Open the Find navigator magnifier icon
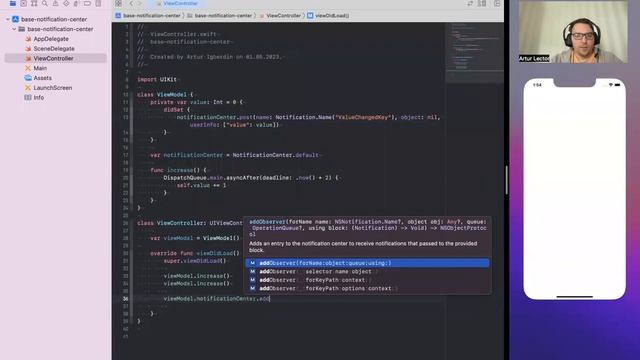 [44, 3]
